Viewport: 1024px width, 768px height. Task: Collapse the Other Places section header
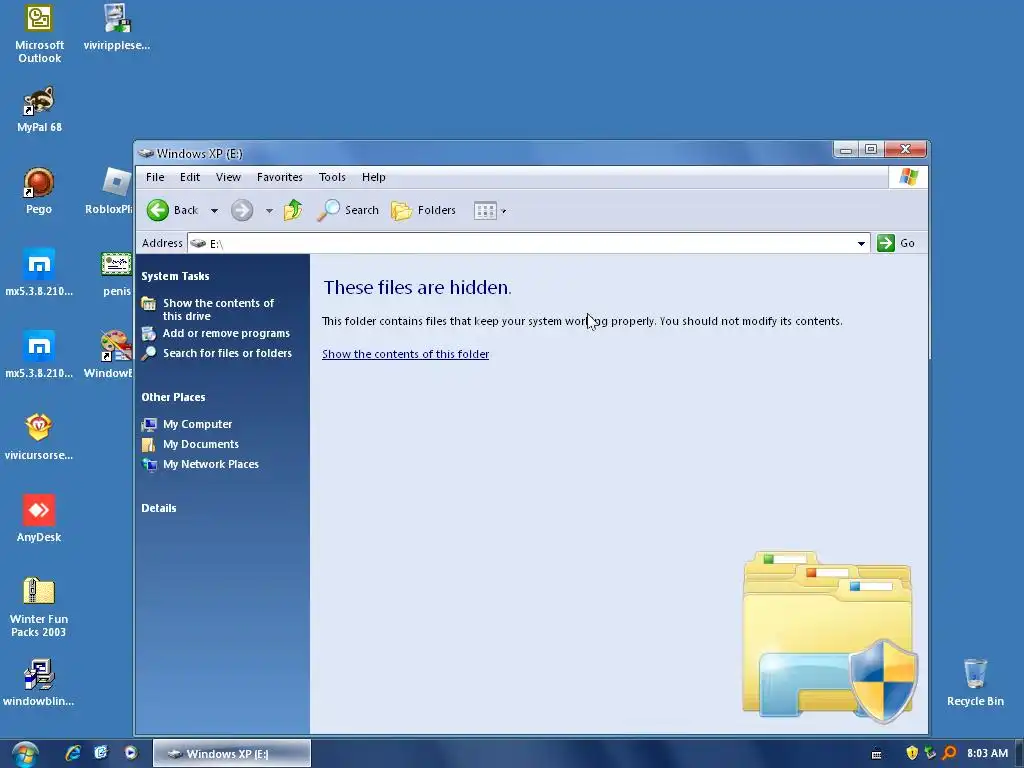click(173, 397)
